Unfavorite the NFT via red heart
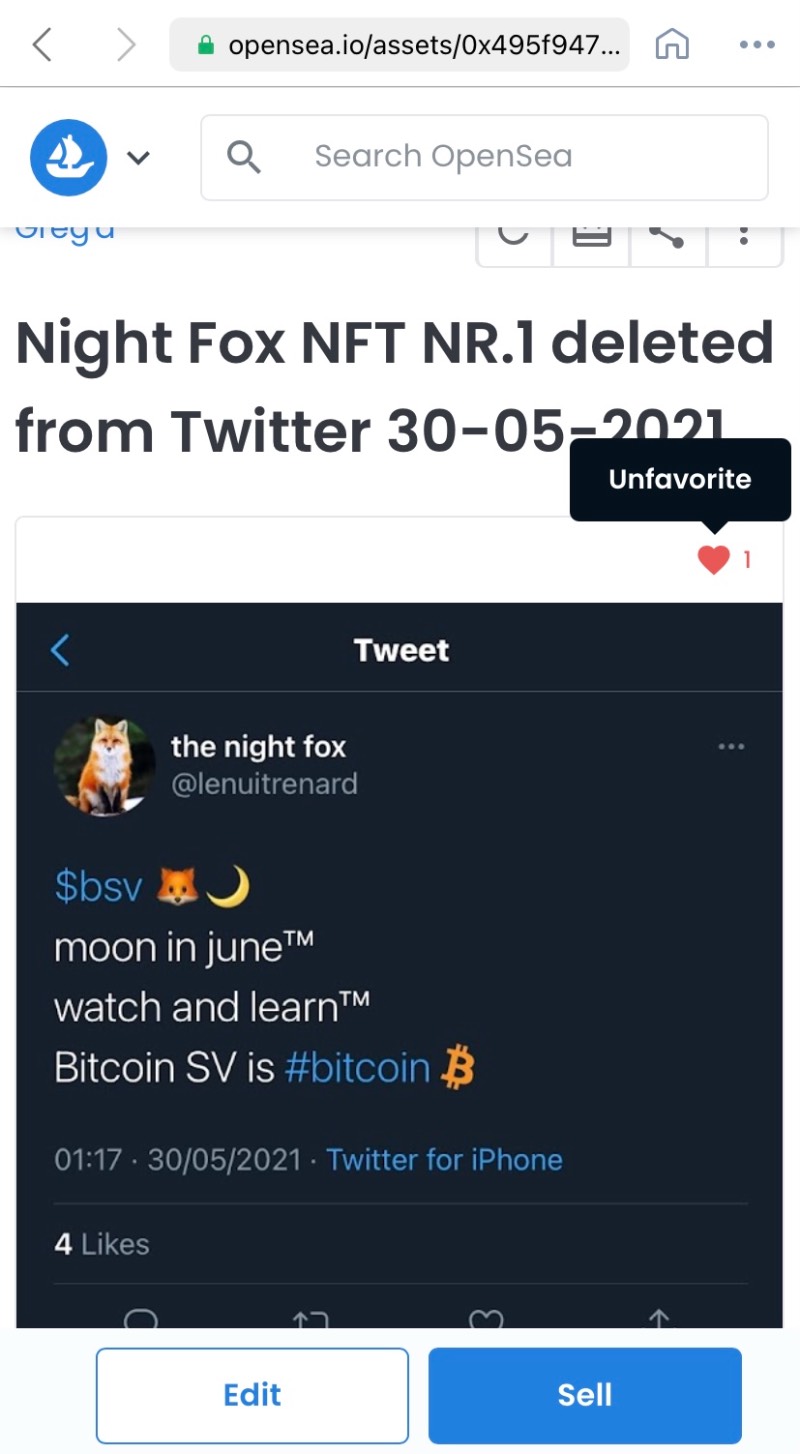 [x=713, y=560]
